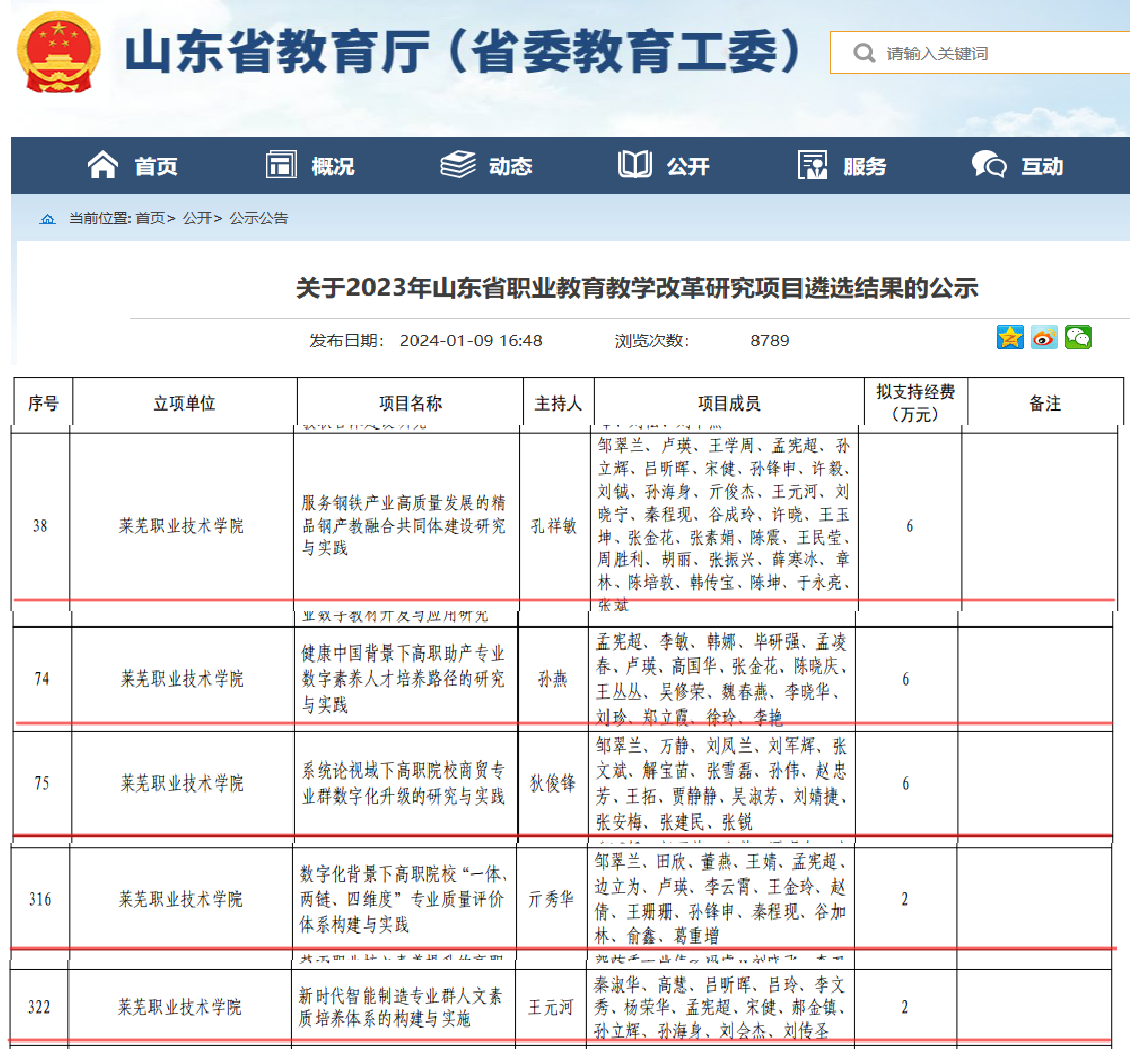1130x1049 pixels.
Task: Click the 项目名称 column header
Action: point(410,404)
